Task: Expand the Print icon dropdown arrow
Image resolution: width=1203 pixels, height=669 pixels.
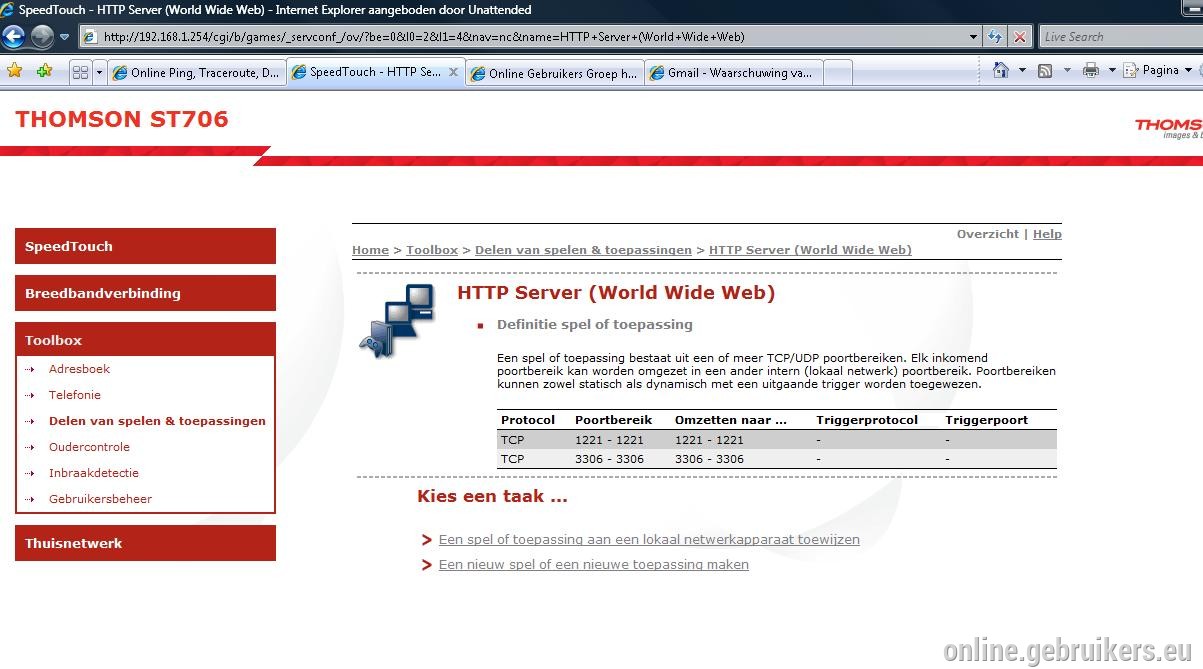Action: (1111, 70)
